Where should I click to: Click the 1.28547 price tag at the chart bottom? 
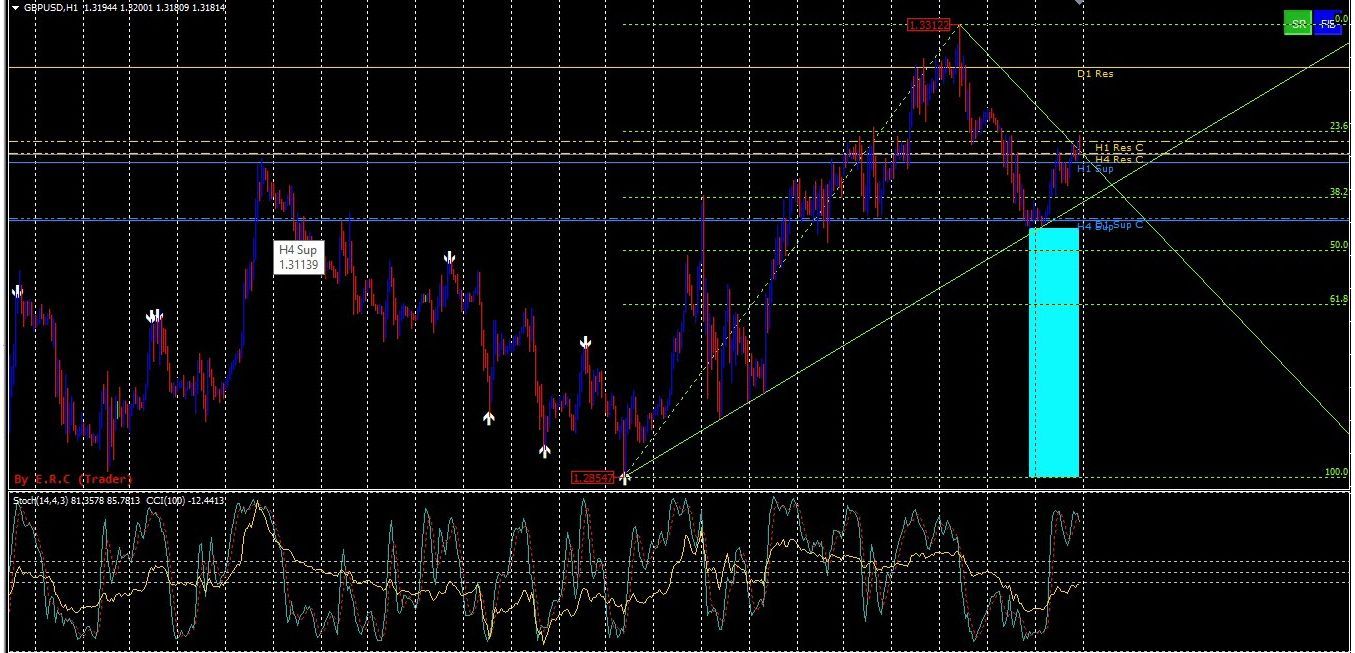pos(592,477)
